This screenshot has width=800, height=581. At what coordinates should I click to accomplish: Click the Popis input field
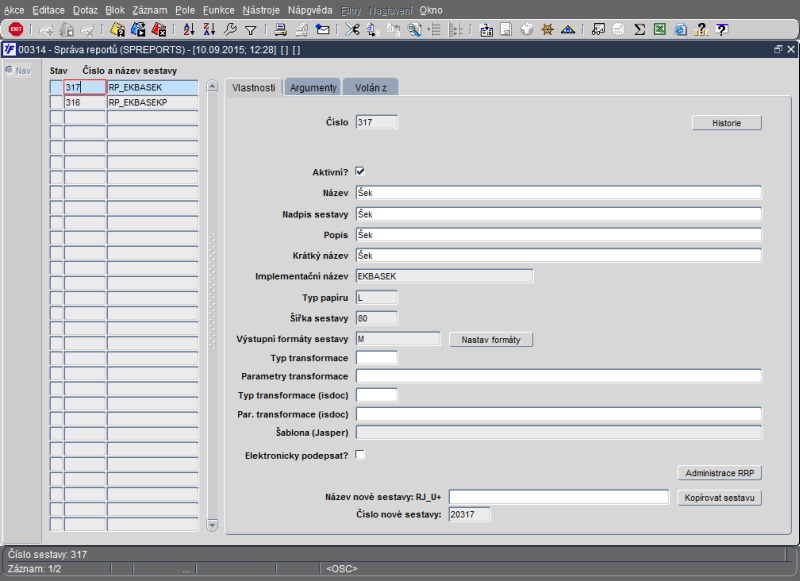pyautogui.click(x=559, y=235)
